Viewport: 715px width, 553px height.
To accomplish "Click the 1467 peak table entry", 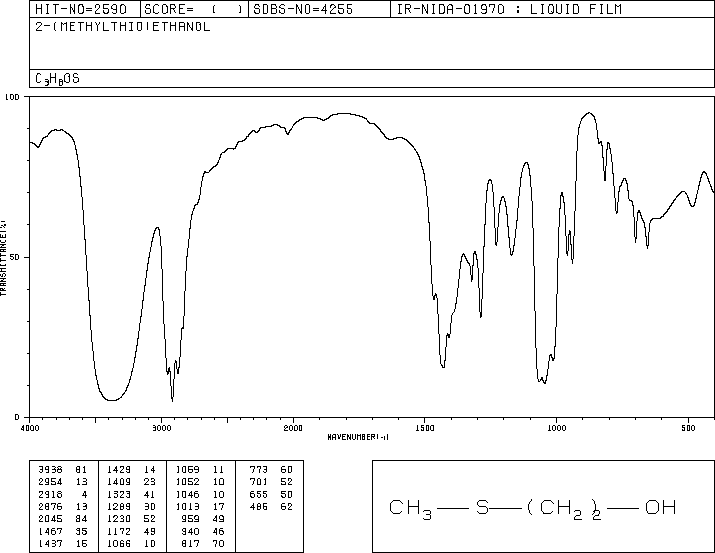I will click(62, 531).
